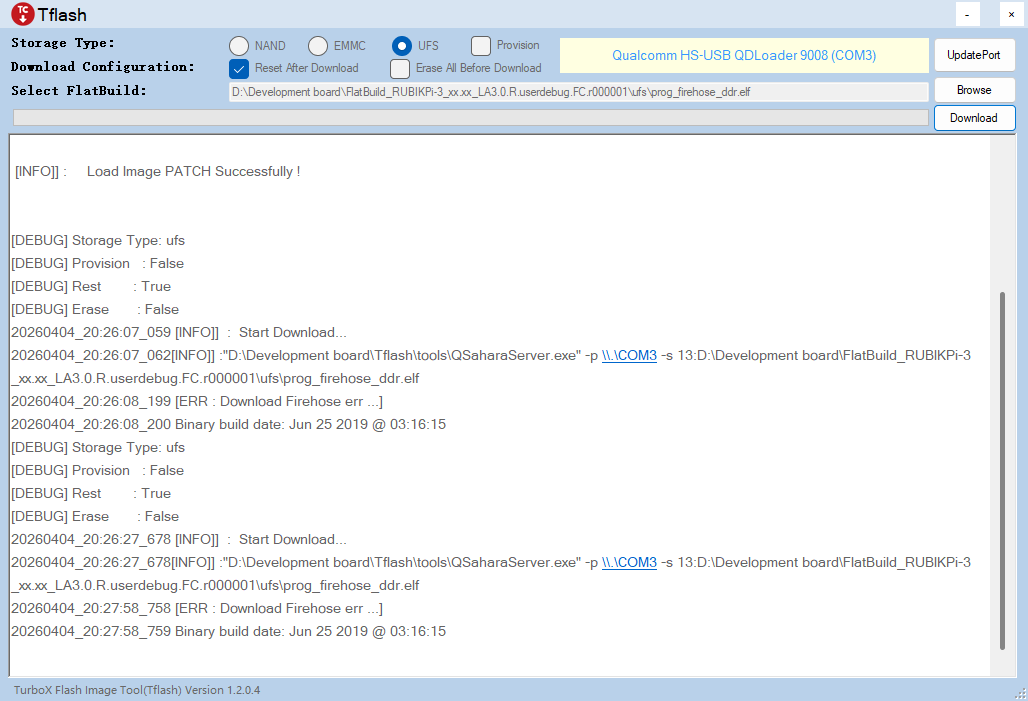Image resolution: width=1028 pixels, height=701 pixels.
Task: Click the 20:27:58_758 Download Firehose err line
Action: tap(197, 609)
